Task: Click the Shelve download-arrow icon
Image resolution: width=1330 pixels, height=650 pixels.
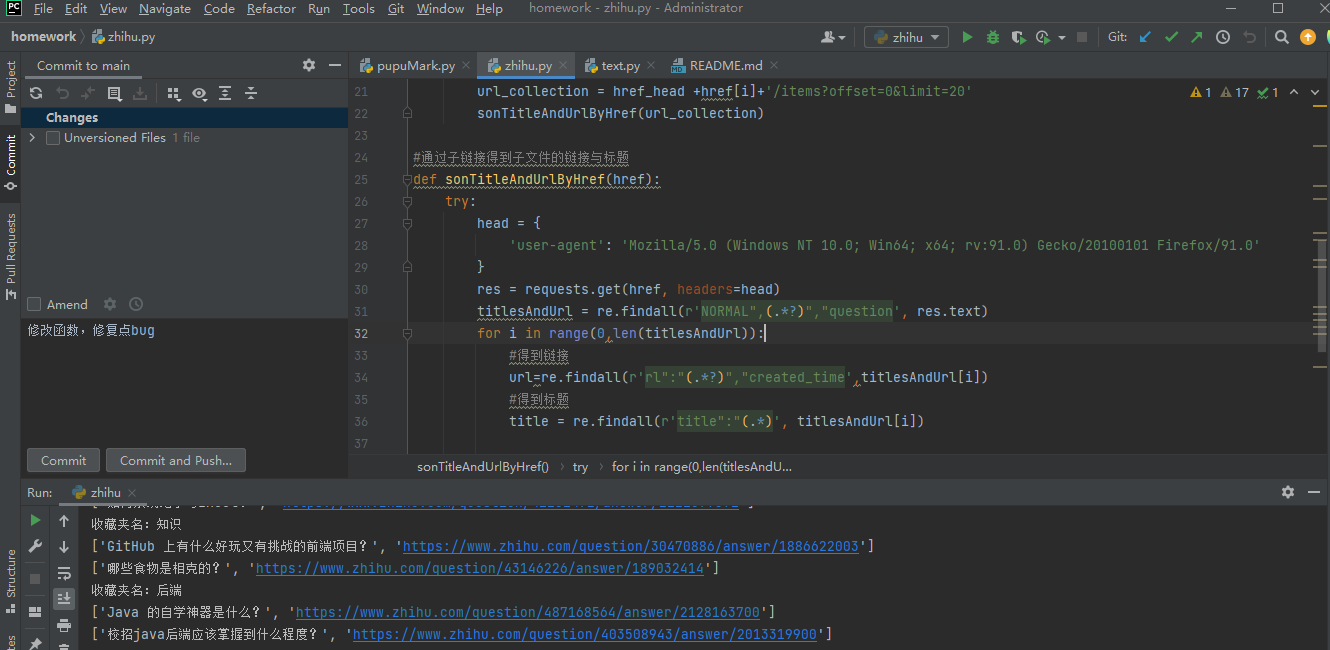Action: coord(140,93)
